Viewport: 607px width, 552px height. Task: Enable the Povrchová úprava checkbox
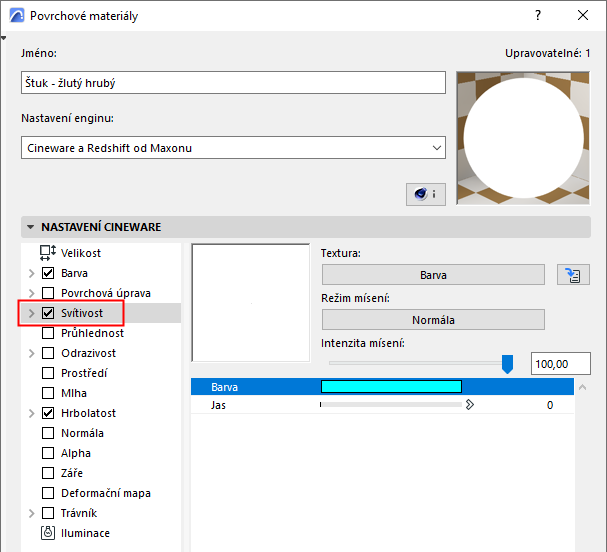point(48,293)
